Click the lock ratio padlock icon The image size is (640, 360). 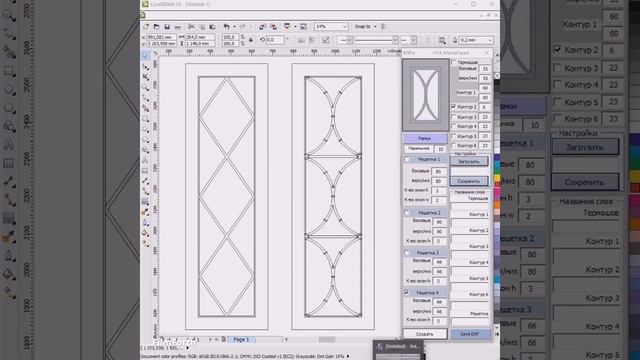(251, 40)
